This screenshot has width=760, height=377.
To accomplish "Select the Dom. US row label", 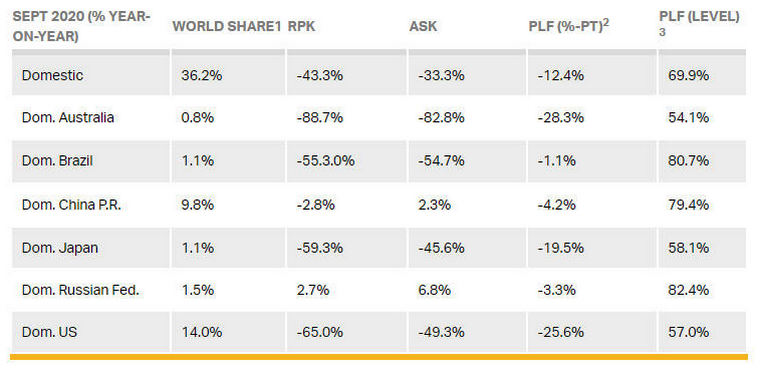I will (x=49, y=332).
